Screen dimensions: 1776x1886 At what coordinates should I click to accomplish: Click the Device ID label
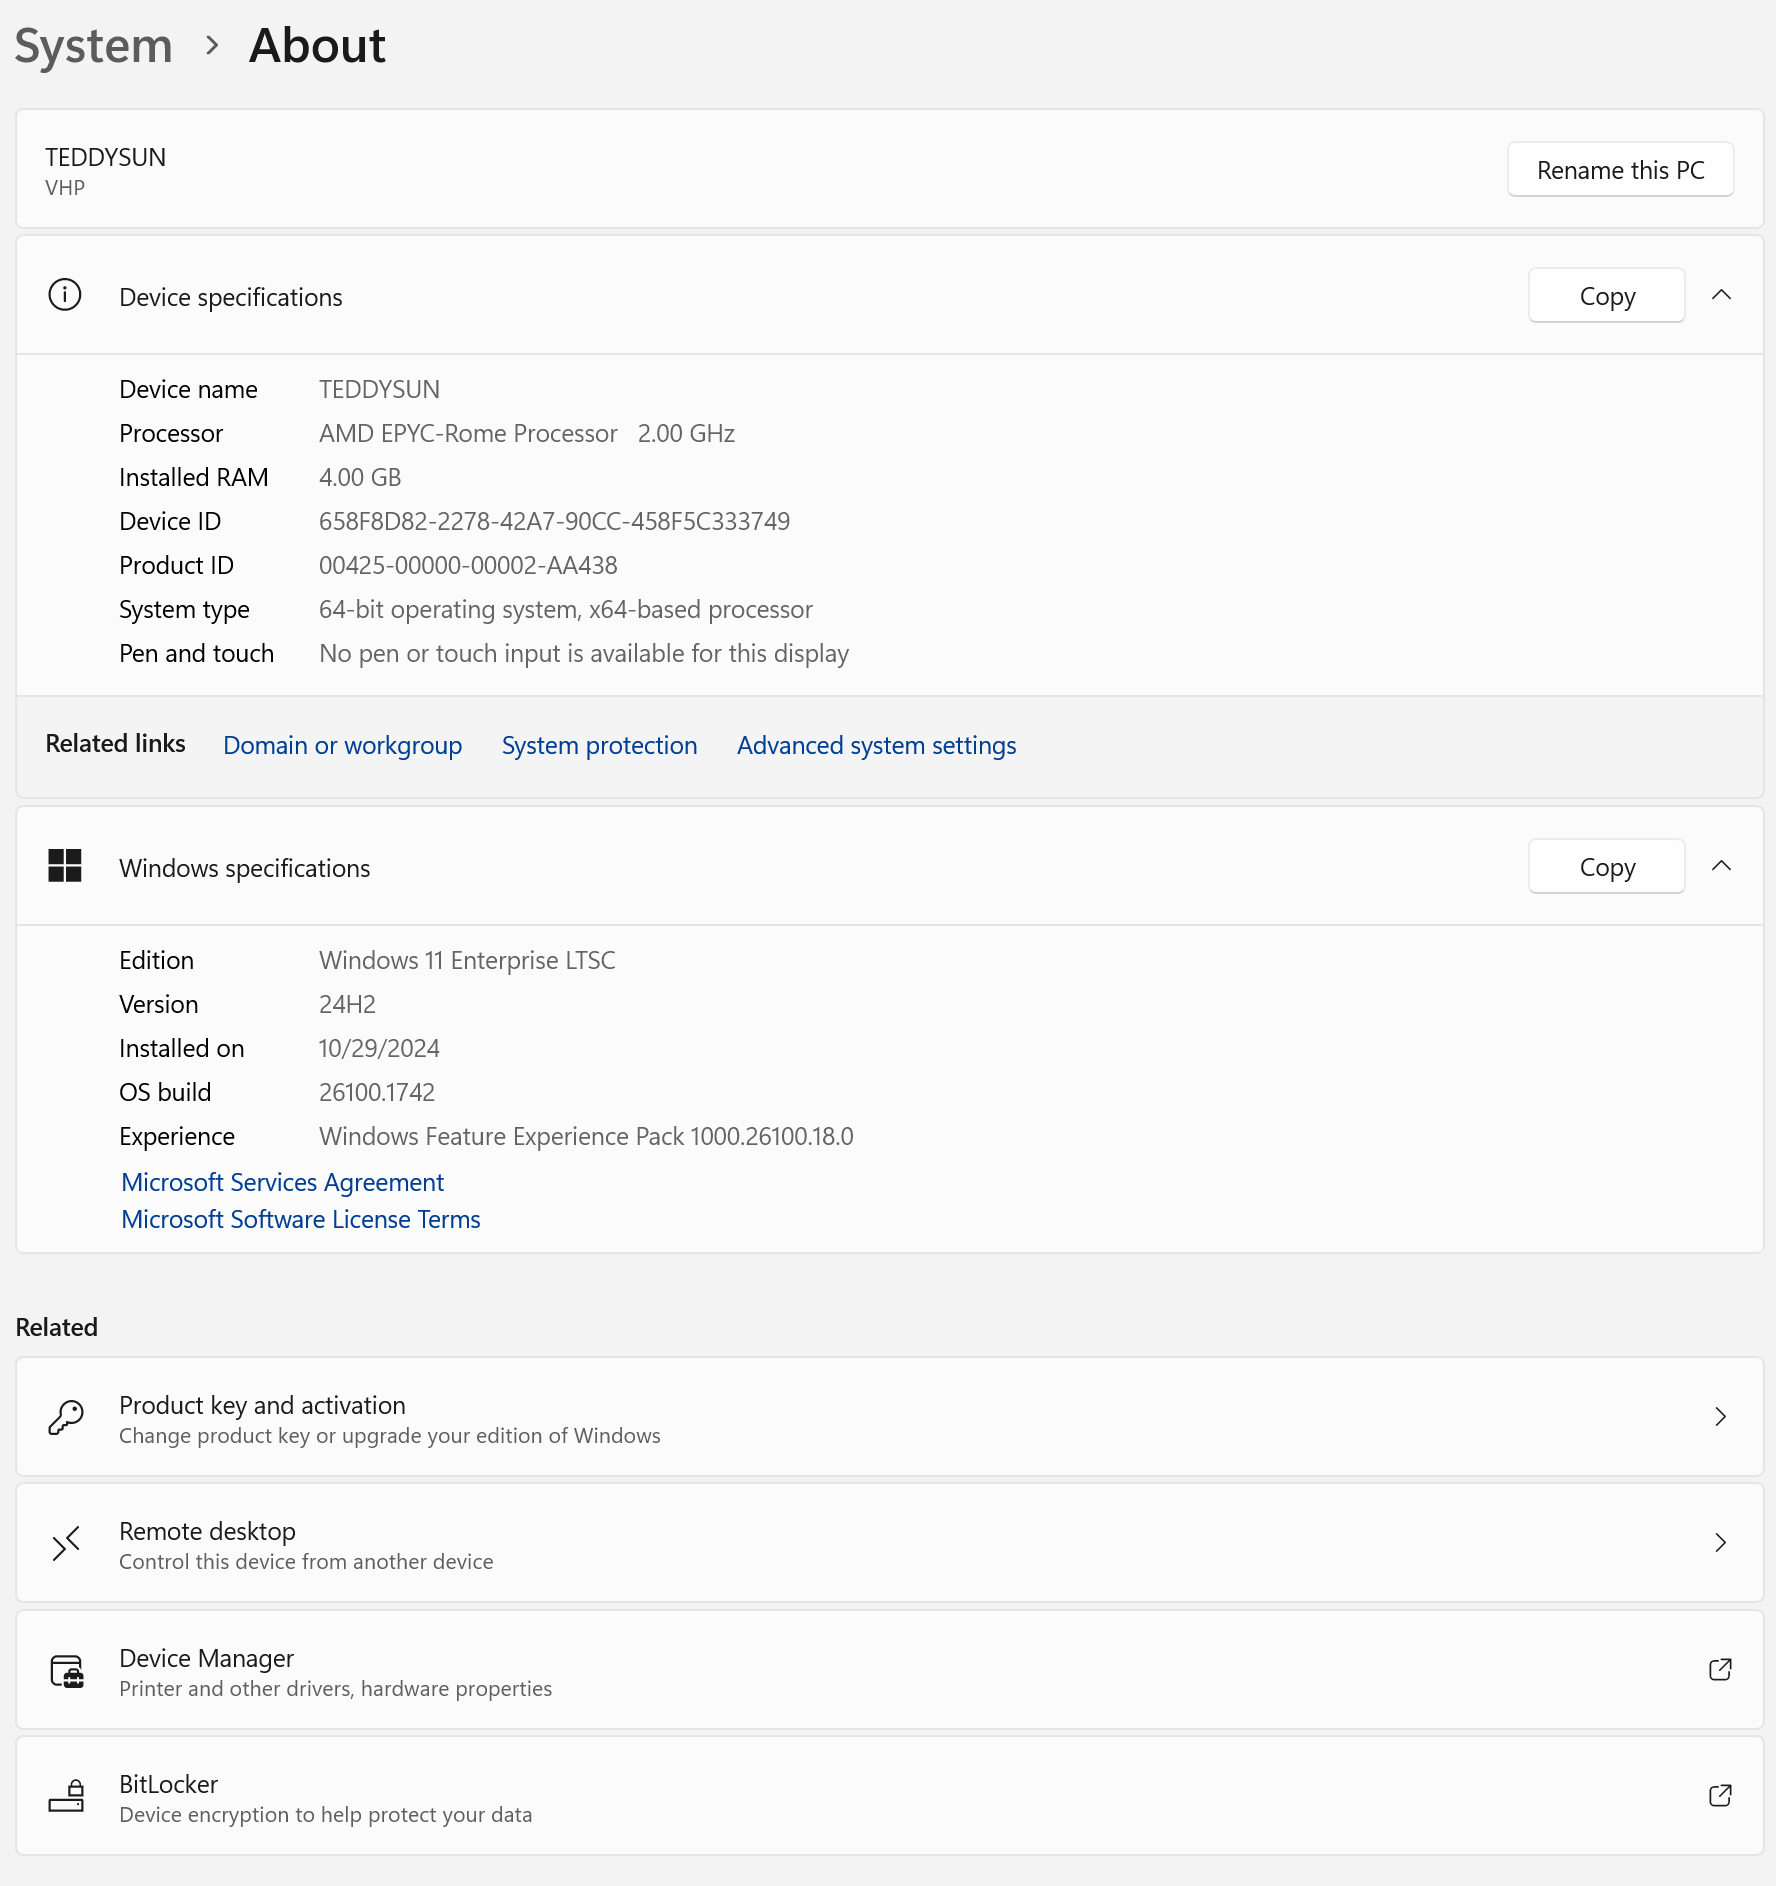(170, 522)
